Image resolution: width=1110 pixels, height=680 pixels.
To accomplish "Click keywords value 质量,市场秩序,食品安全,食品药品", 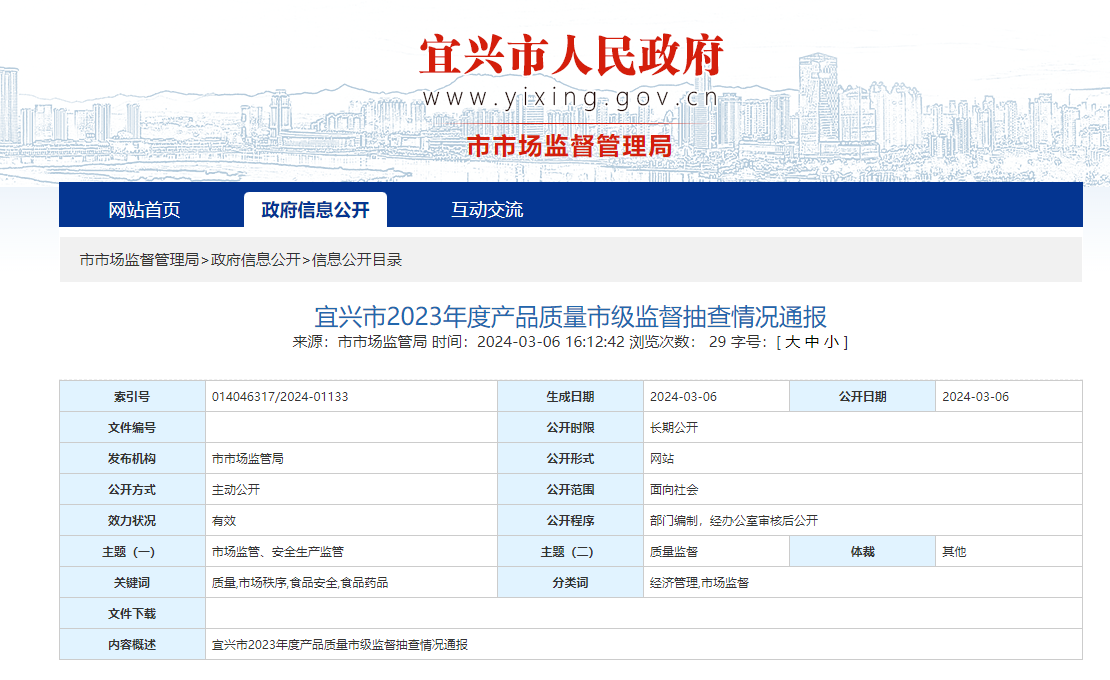I will click(300, 583).
